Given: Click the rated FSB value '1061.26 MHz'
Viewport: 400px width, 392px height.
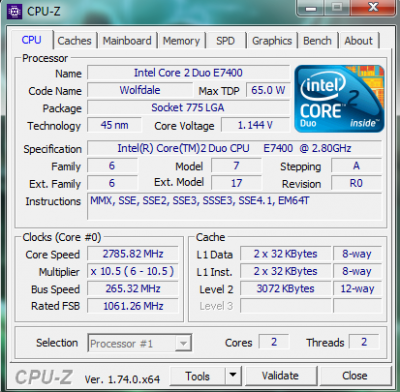Looking at the screenshot, I should pyautogui.click(x=133, y=306).
